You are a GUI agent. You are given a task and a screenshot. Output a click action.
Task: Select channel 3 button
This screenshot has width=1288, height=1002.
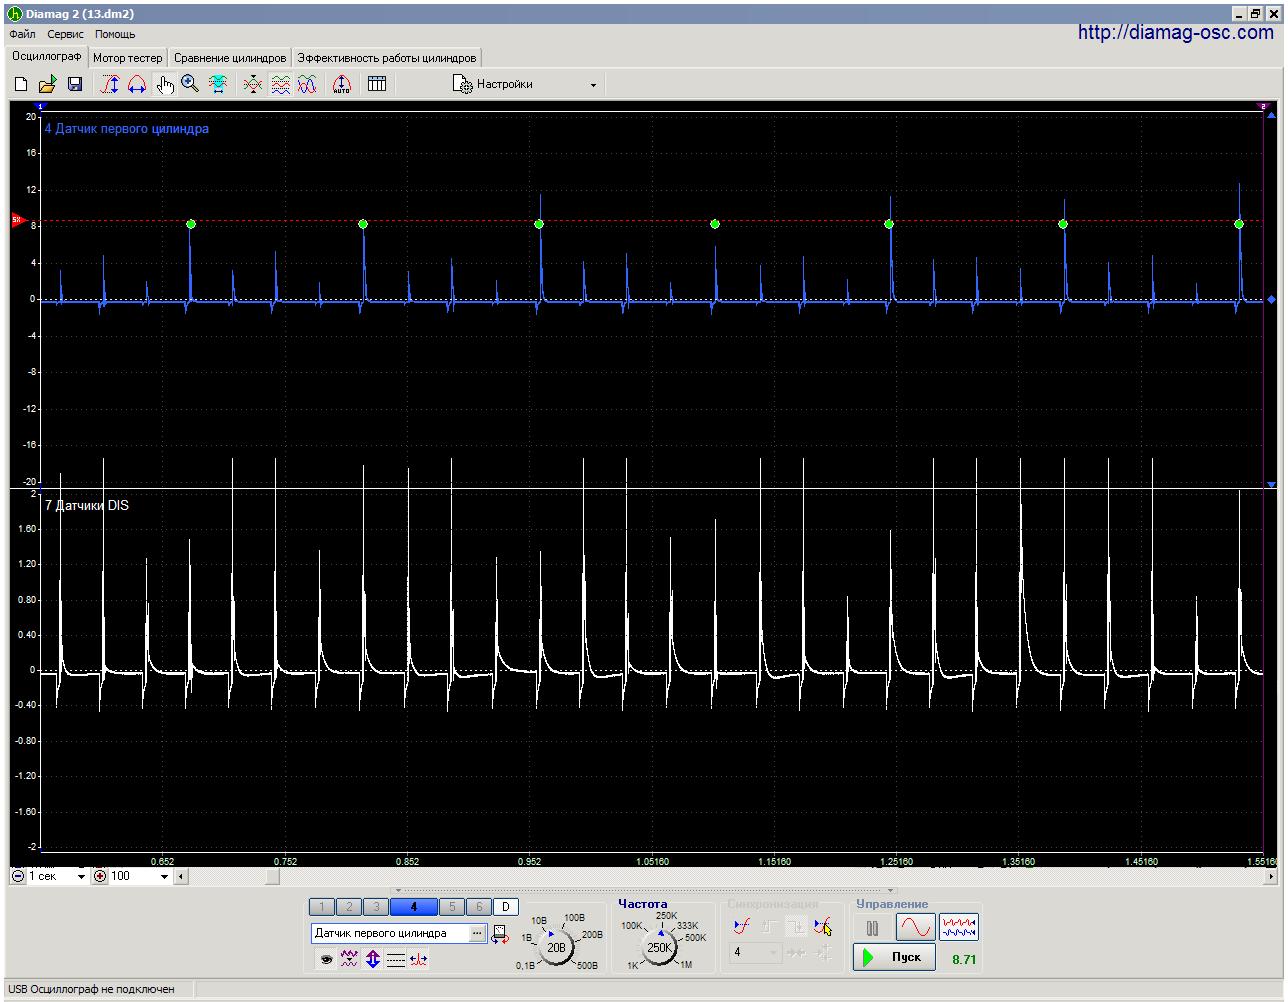click(375, 907)
